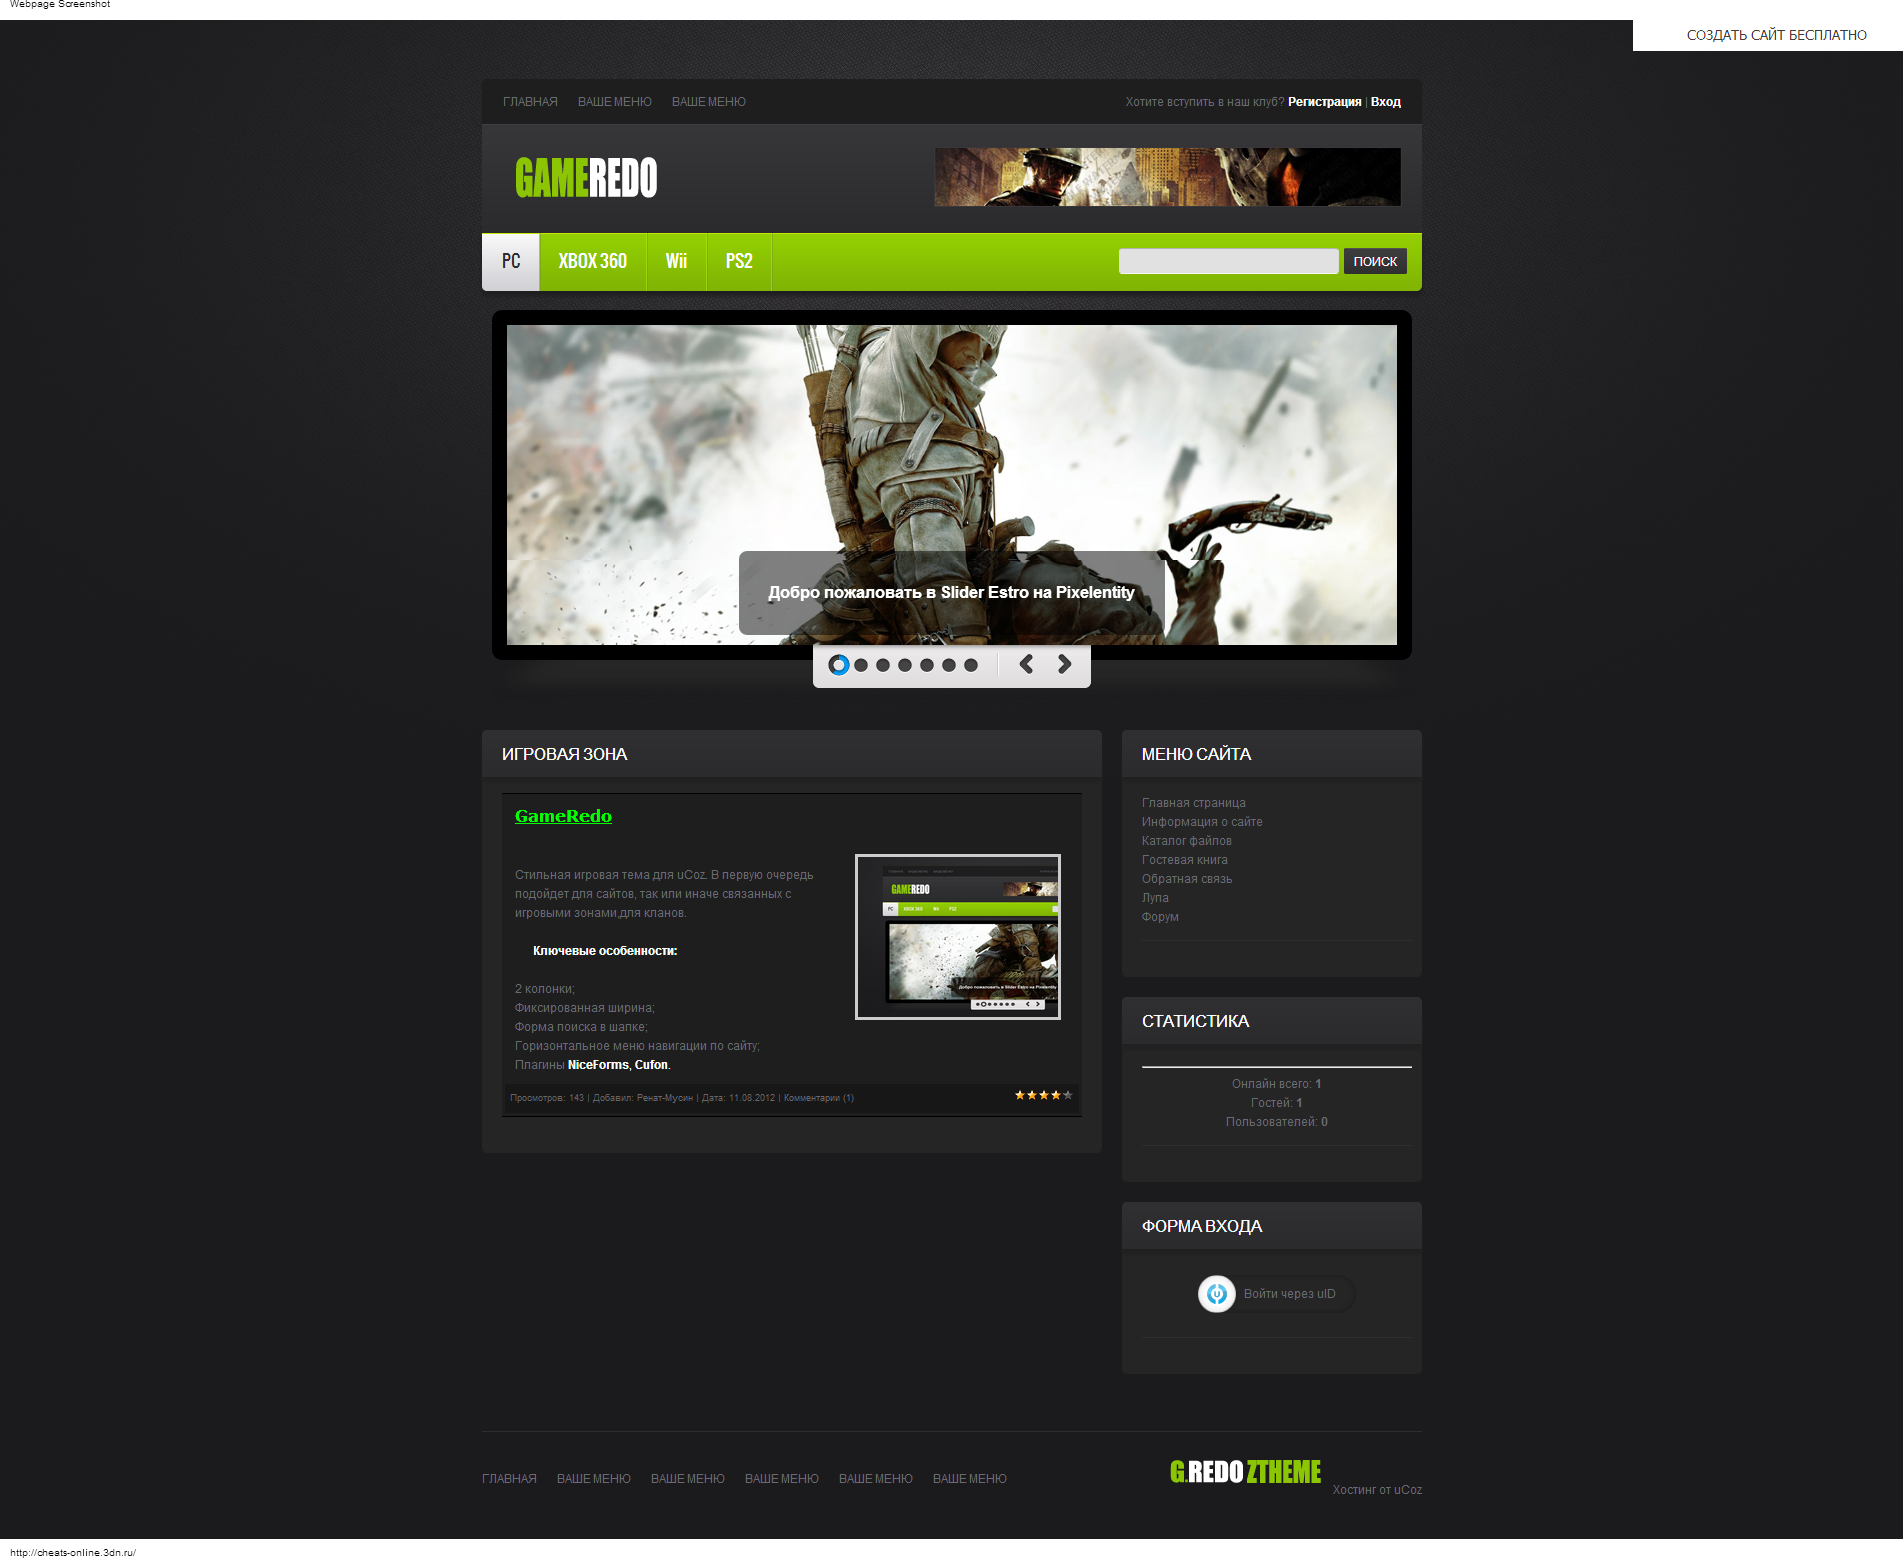Image resolution: width=1903 pixels, height=1559 pixels.
Task: Go to previous slide arrow
Action: click(1026, 664)
